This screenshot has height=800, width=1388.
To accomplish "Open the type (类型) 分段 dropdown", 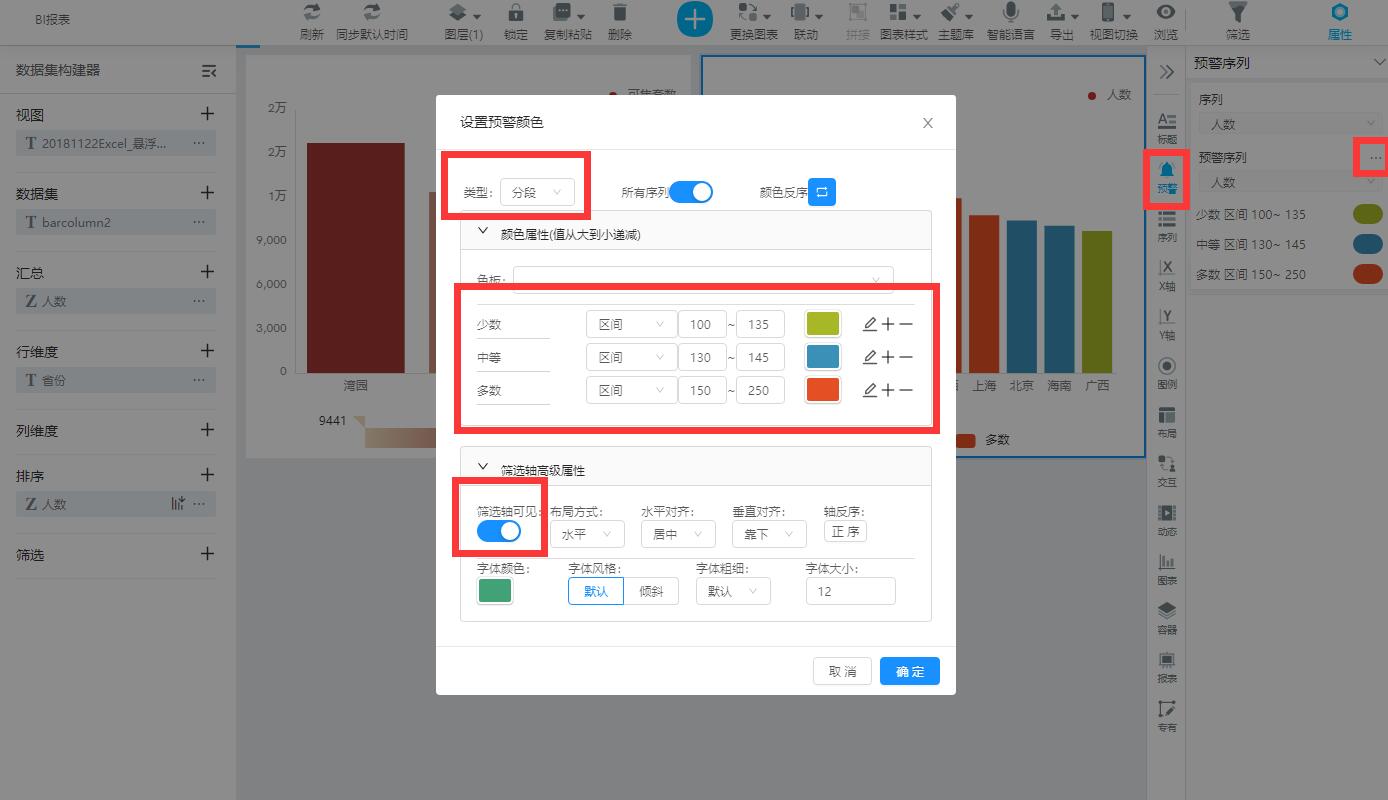I will [537, 192].
